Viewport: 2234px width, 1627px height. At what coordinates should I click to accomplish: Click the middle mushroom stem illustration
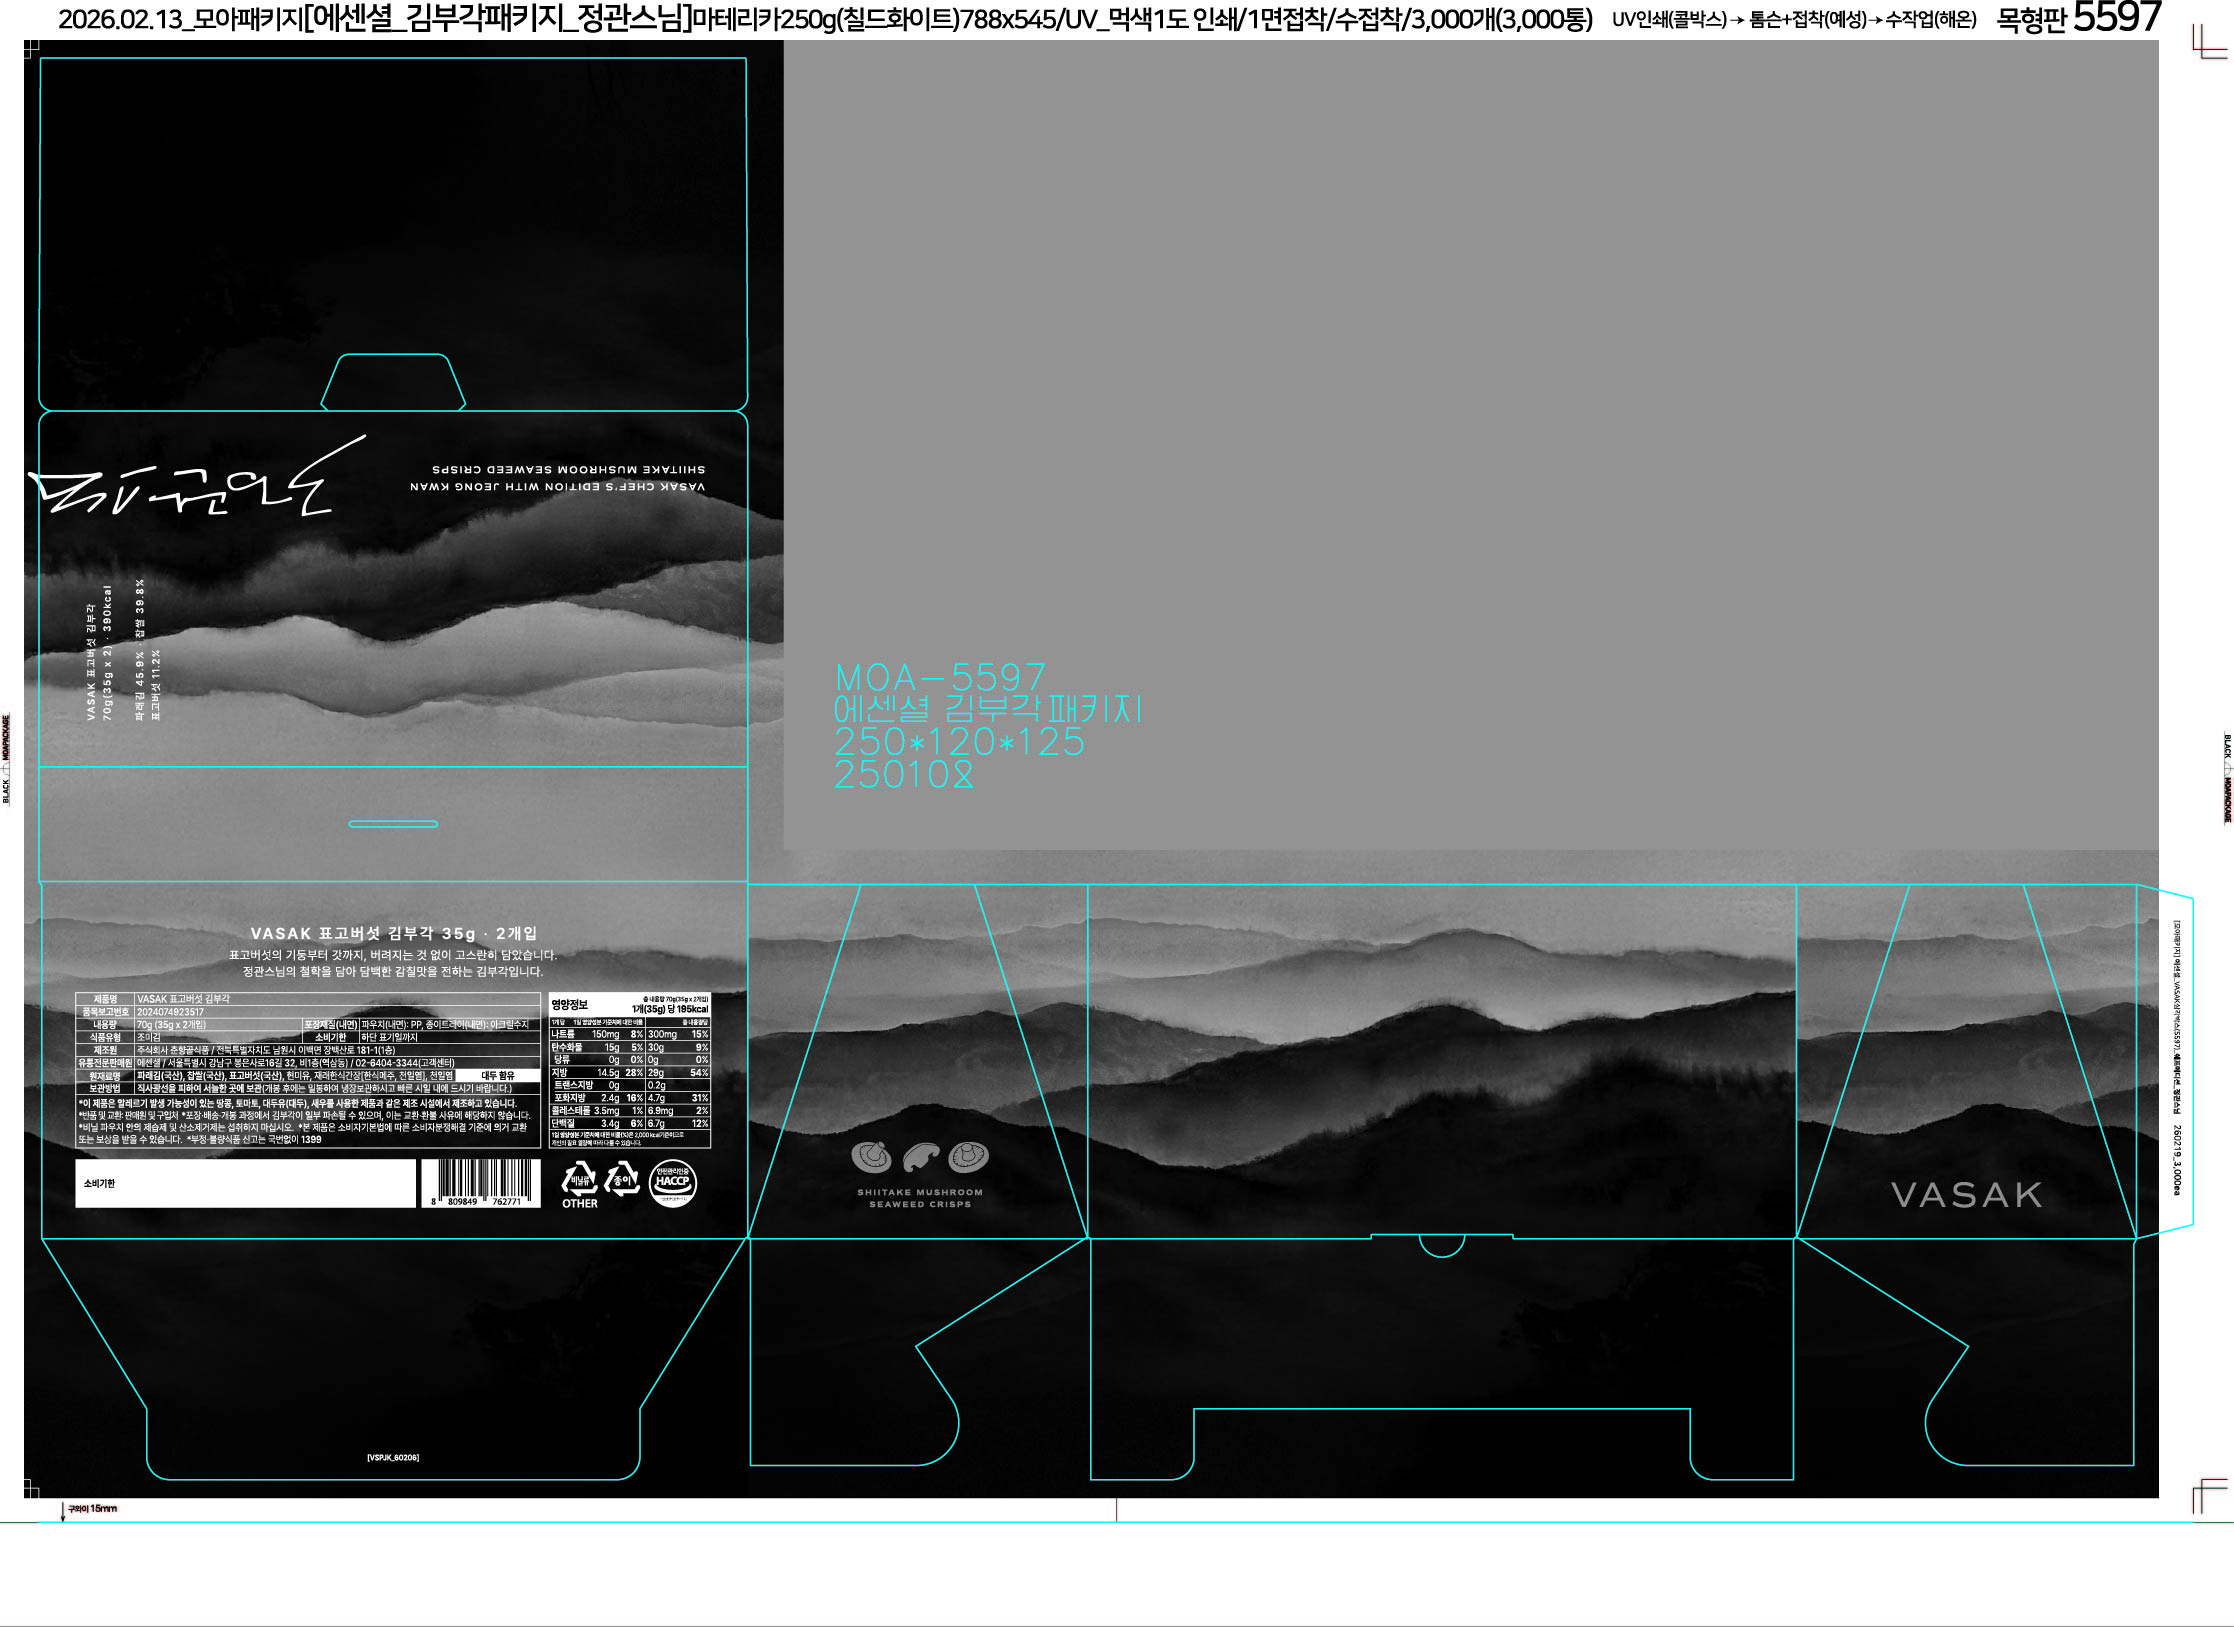[920, 1158]
